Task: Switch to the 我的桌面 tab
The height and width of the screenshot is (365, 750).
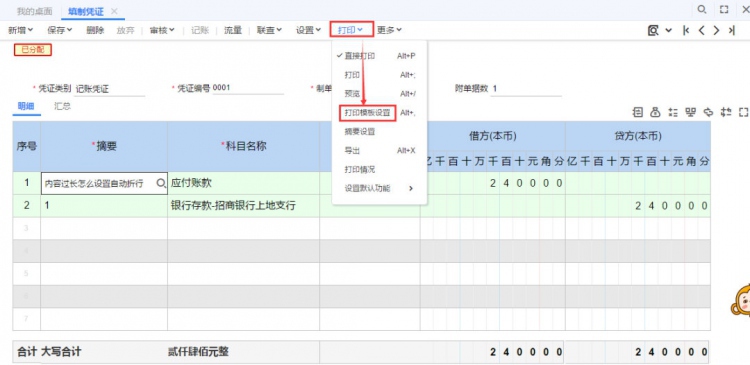Action: coord(34,11)
